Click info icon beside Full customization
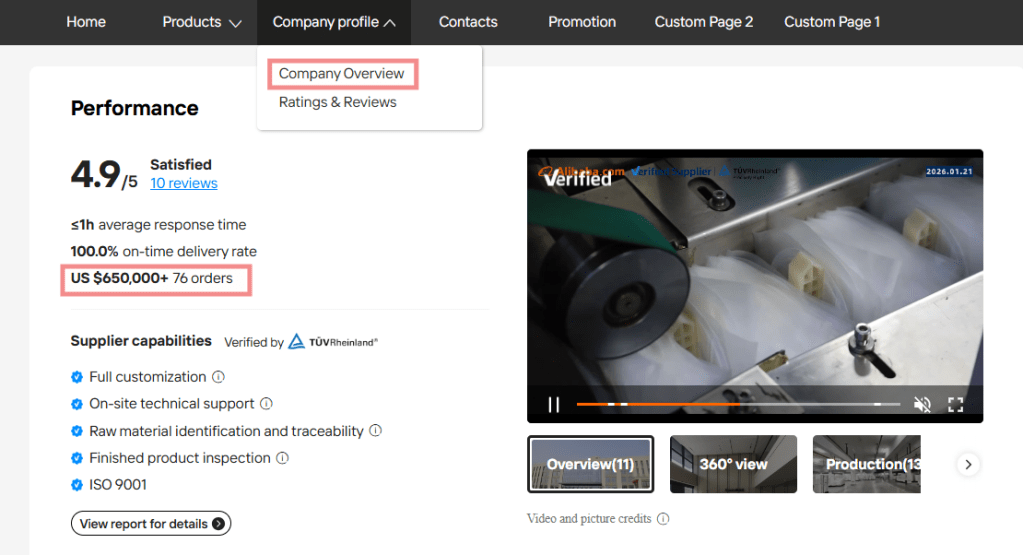The width and height of the screenshot is (1023, 555). pos(218,377)
